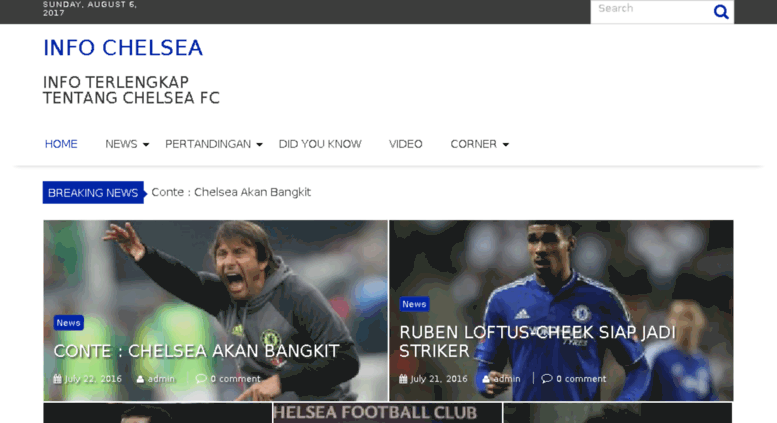The image size is (777, 423).
Task: Click author icon on Loftus-Cheek article
Action: [486, 379]
